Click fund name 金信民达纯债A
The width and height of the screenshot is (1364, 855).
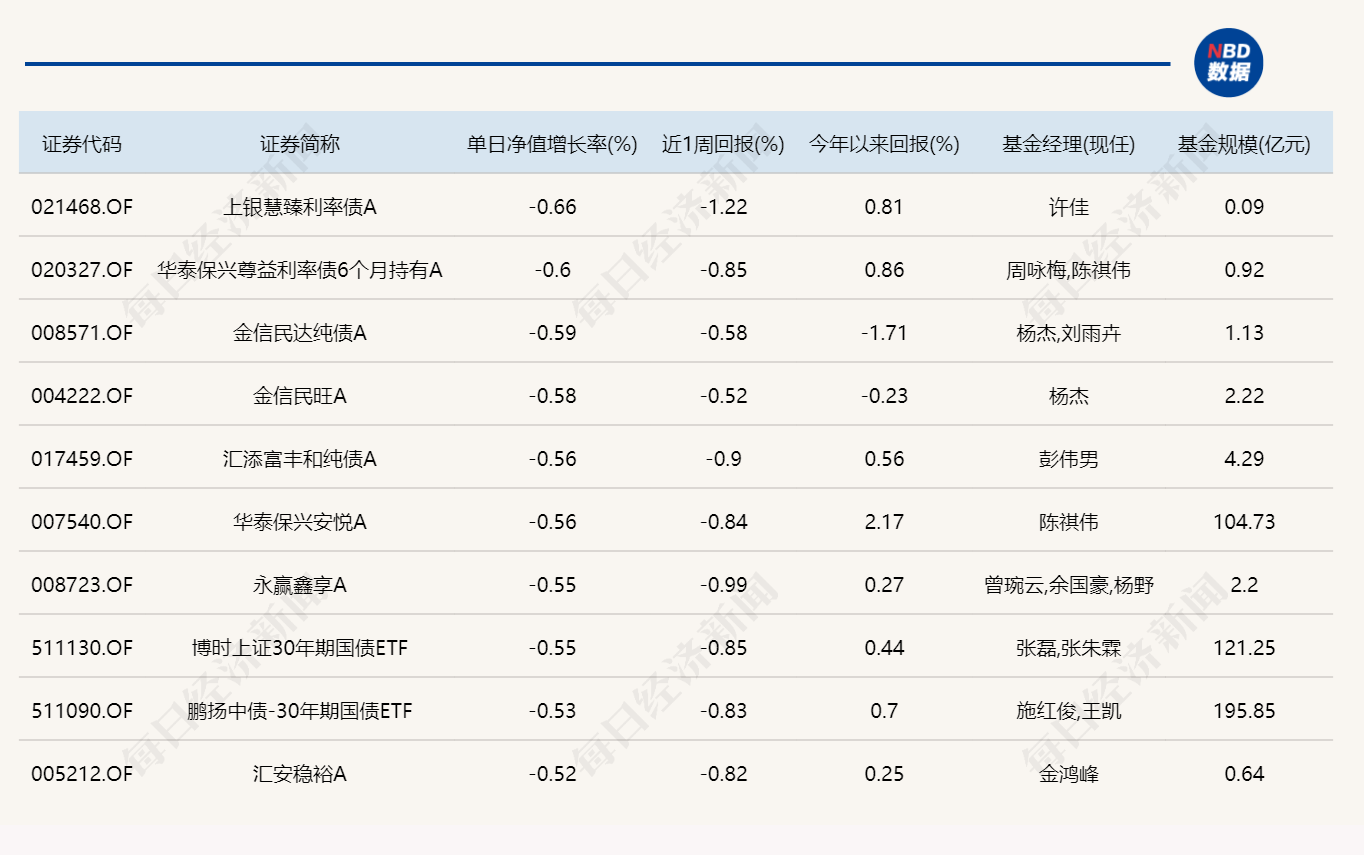point(300,333)
